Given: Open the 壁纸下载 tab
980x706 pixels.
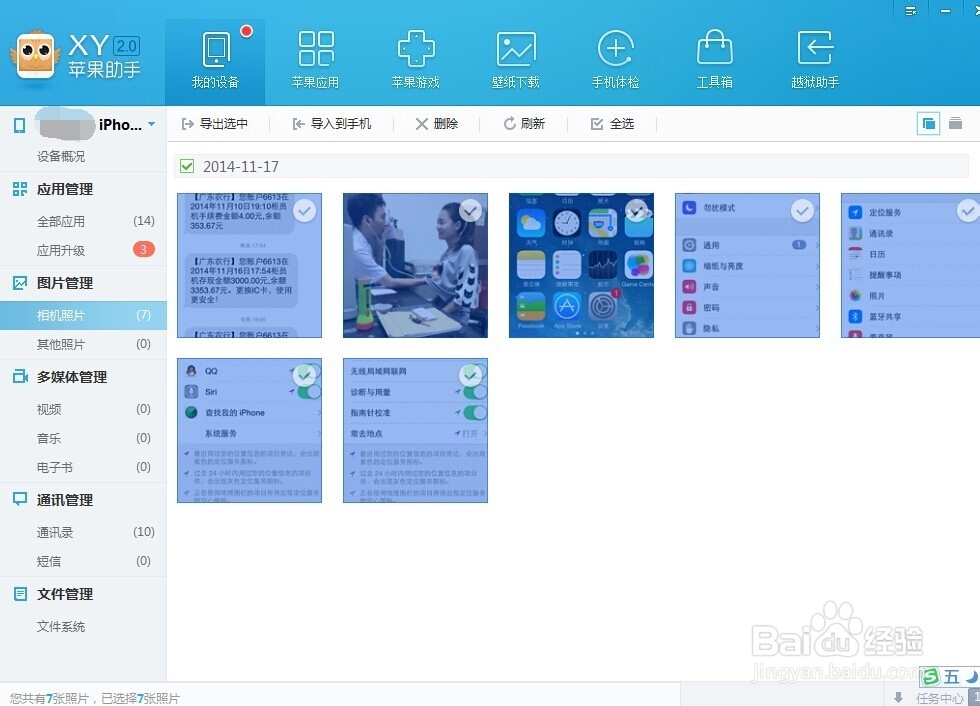Looking at the screenshot, I should (x=516, y=61).
